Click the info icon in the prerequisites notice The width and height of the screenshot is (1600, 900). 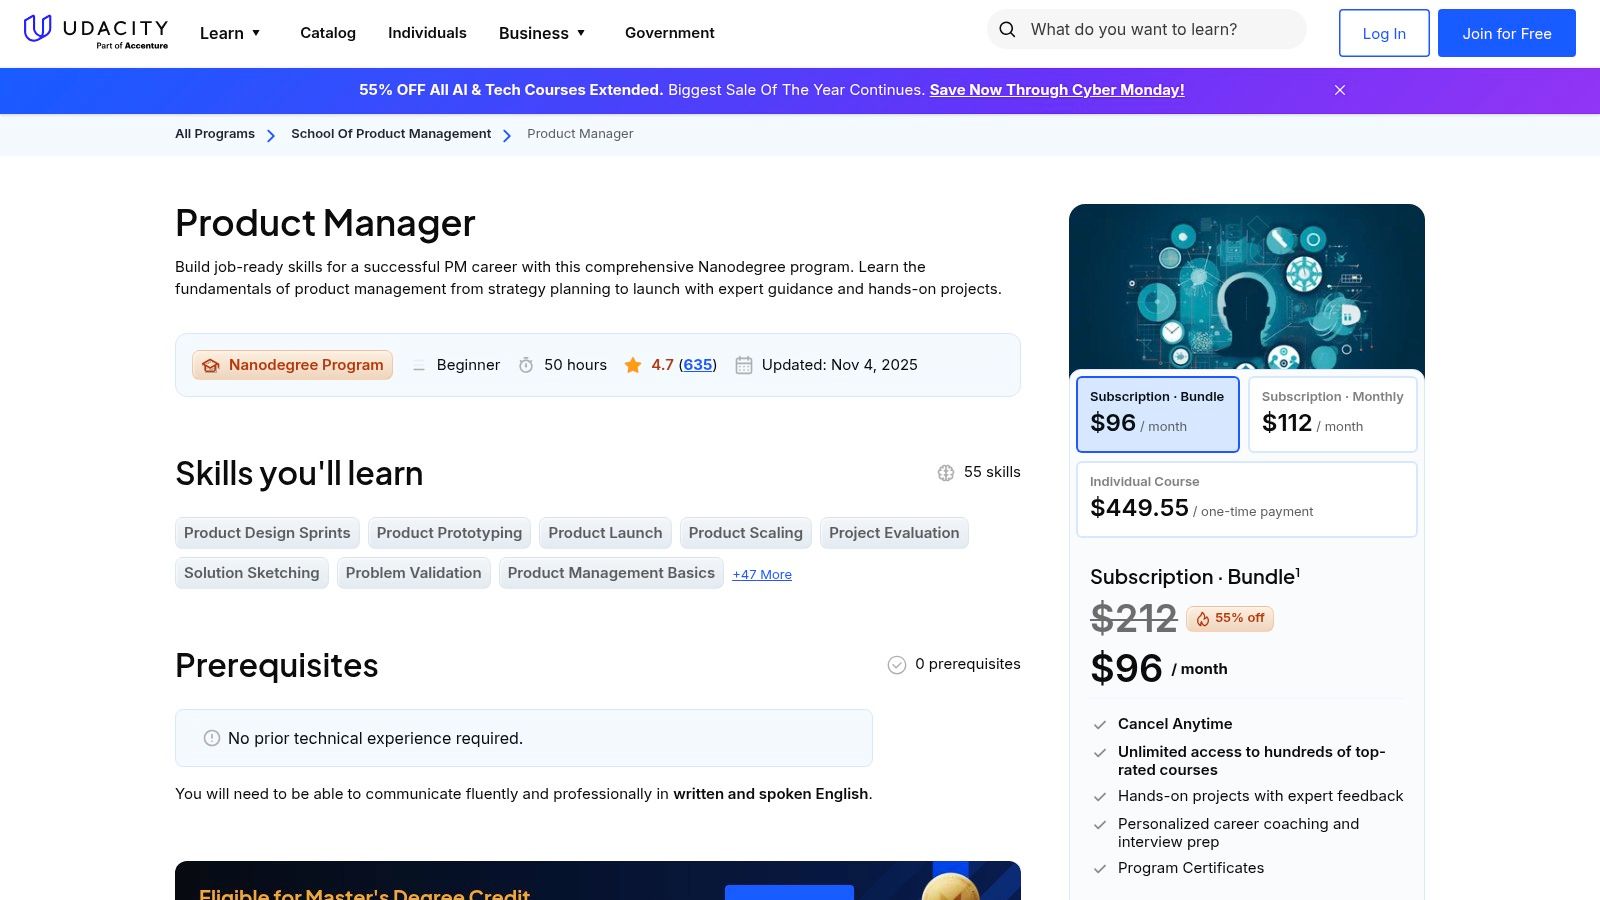pos(211,737)
